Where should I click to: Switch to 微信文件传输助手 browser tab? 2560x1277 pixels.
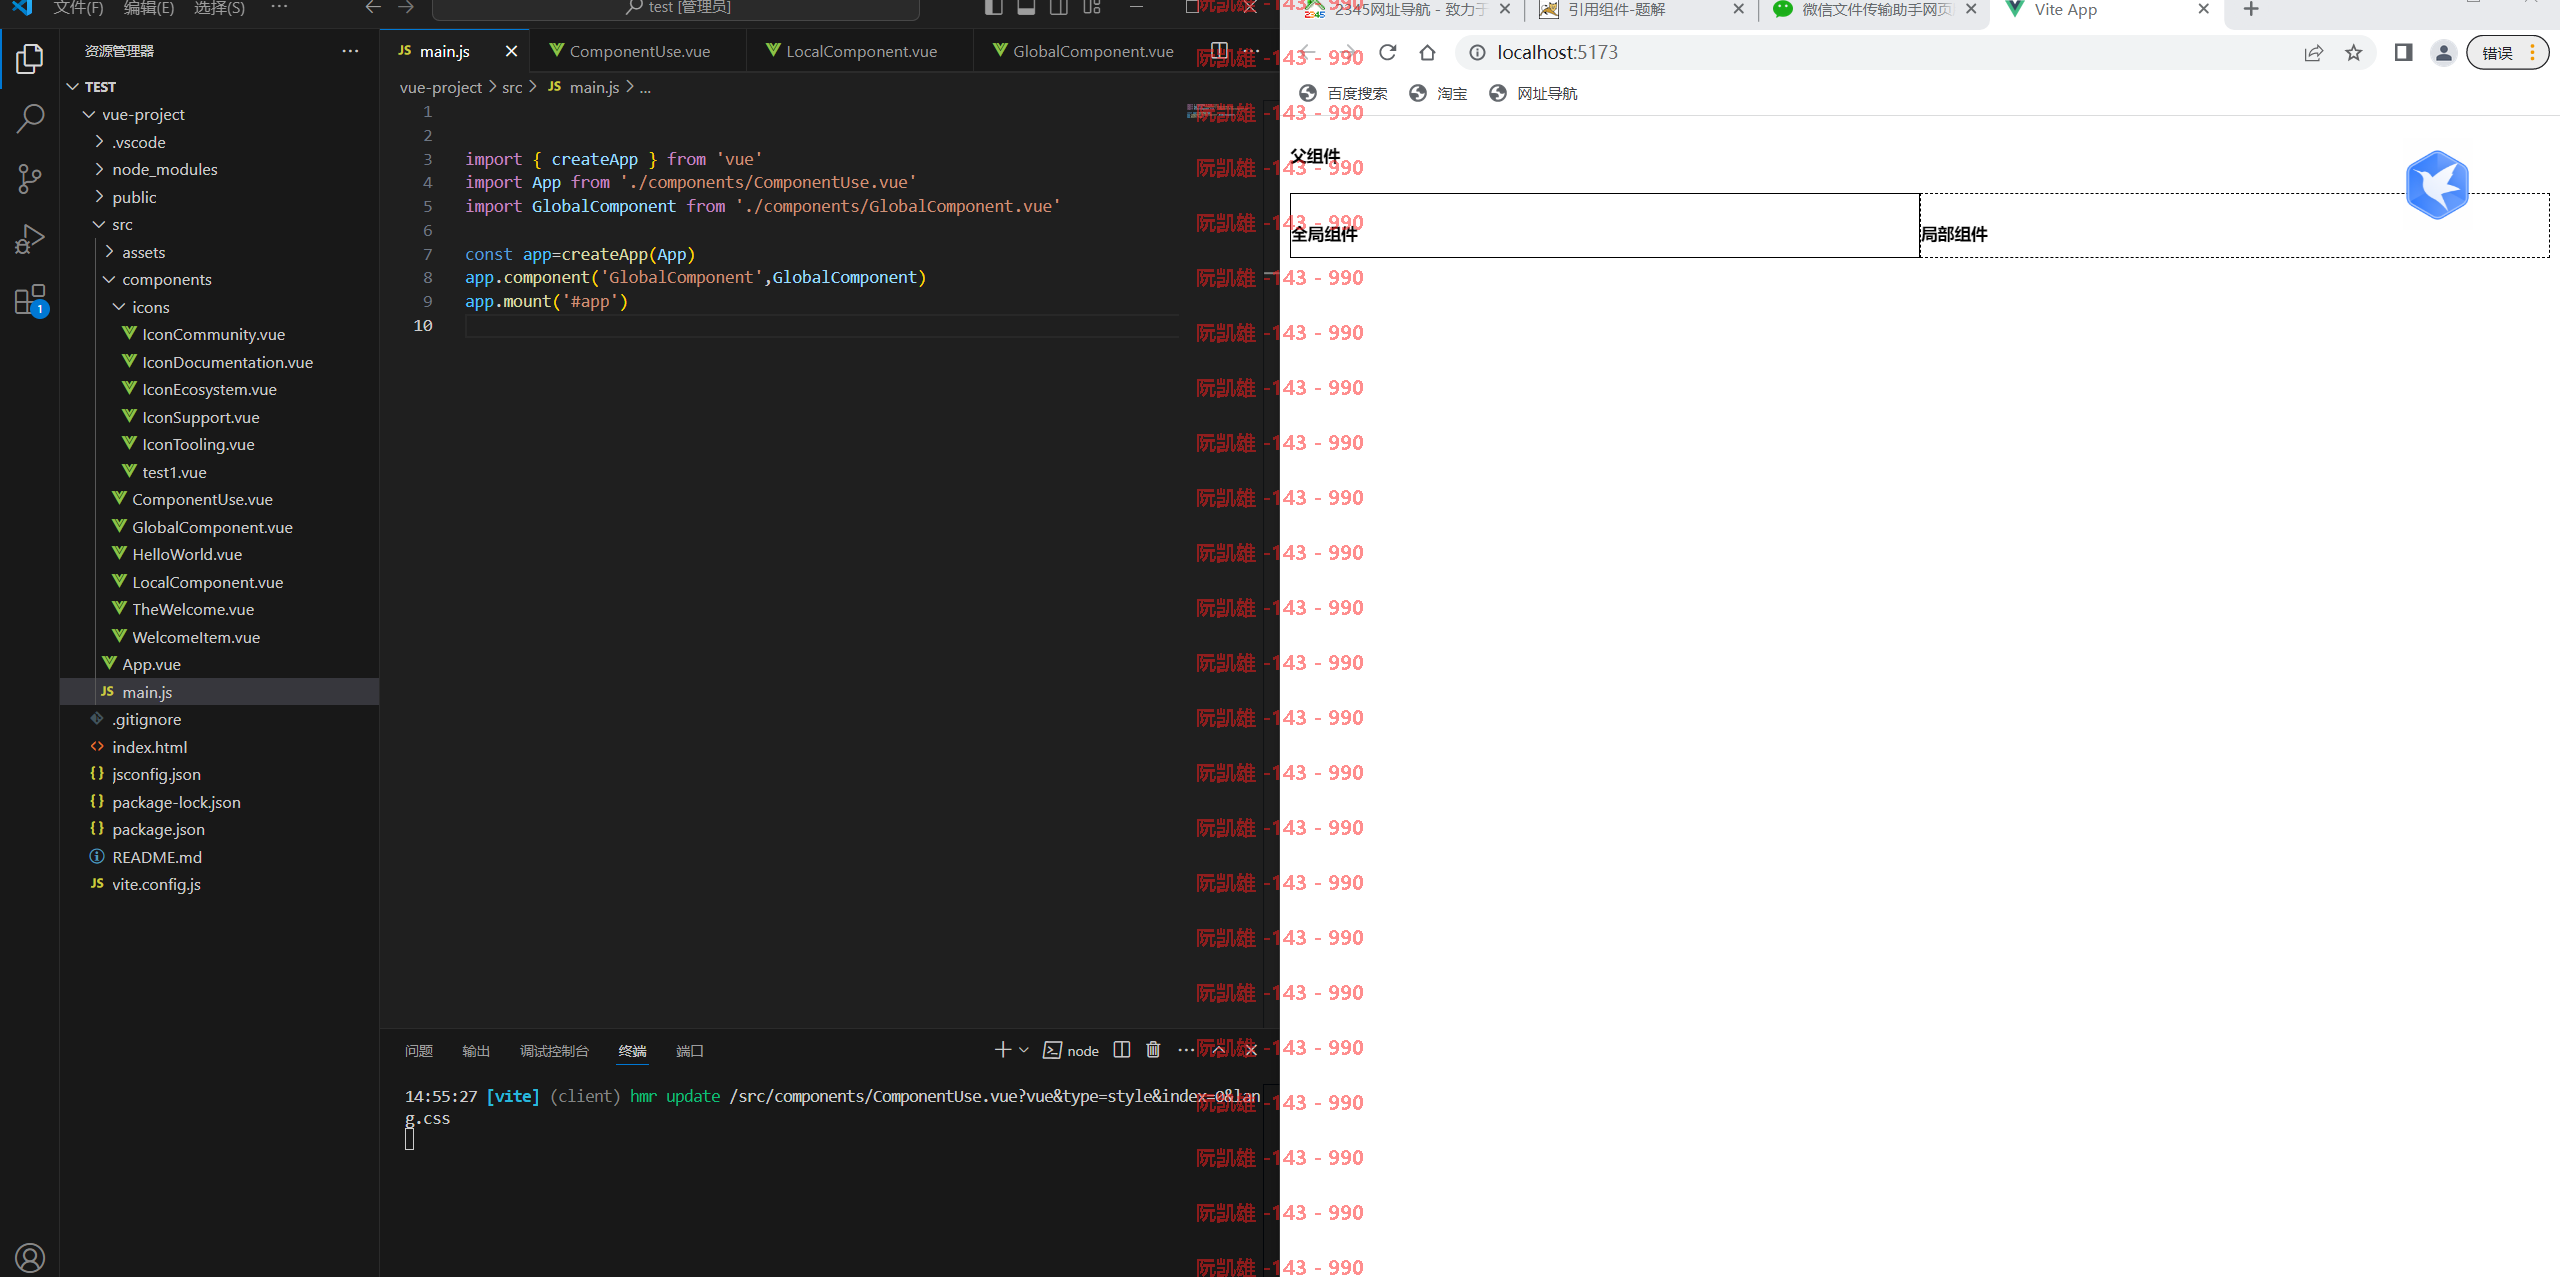tap(1873, 10)
